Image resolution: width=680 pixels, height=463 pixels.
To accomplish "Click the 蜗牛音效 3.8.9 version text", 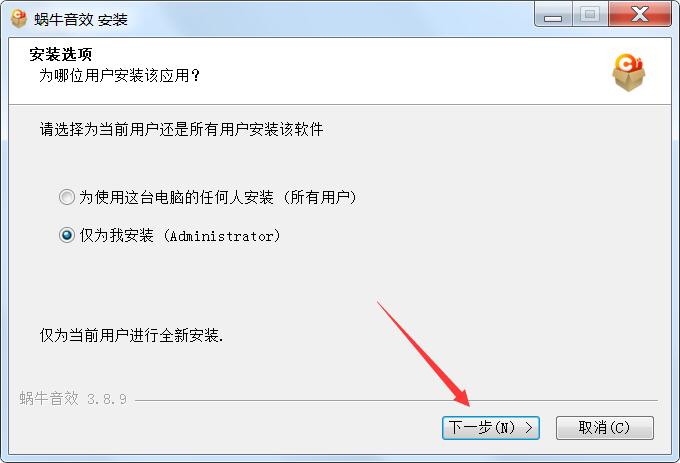I will (73, 398).
